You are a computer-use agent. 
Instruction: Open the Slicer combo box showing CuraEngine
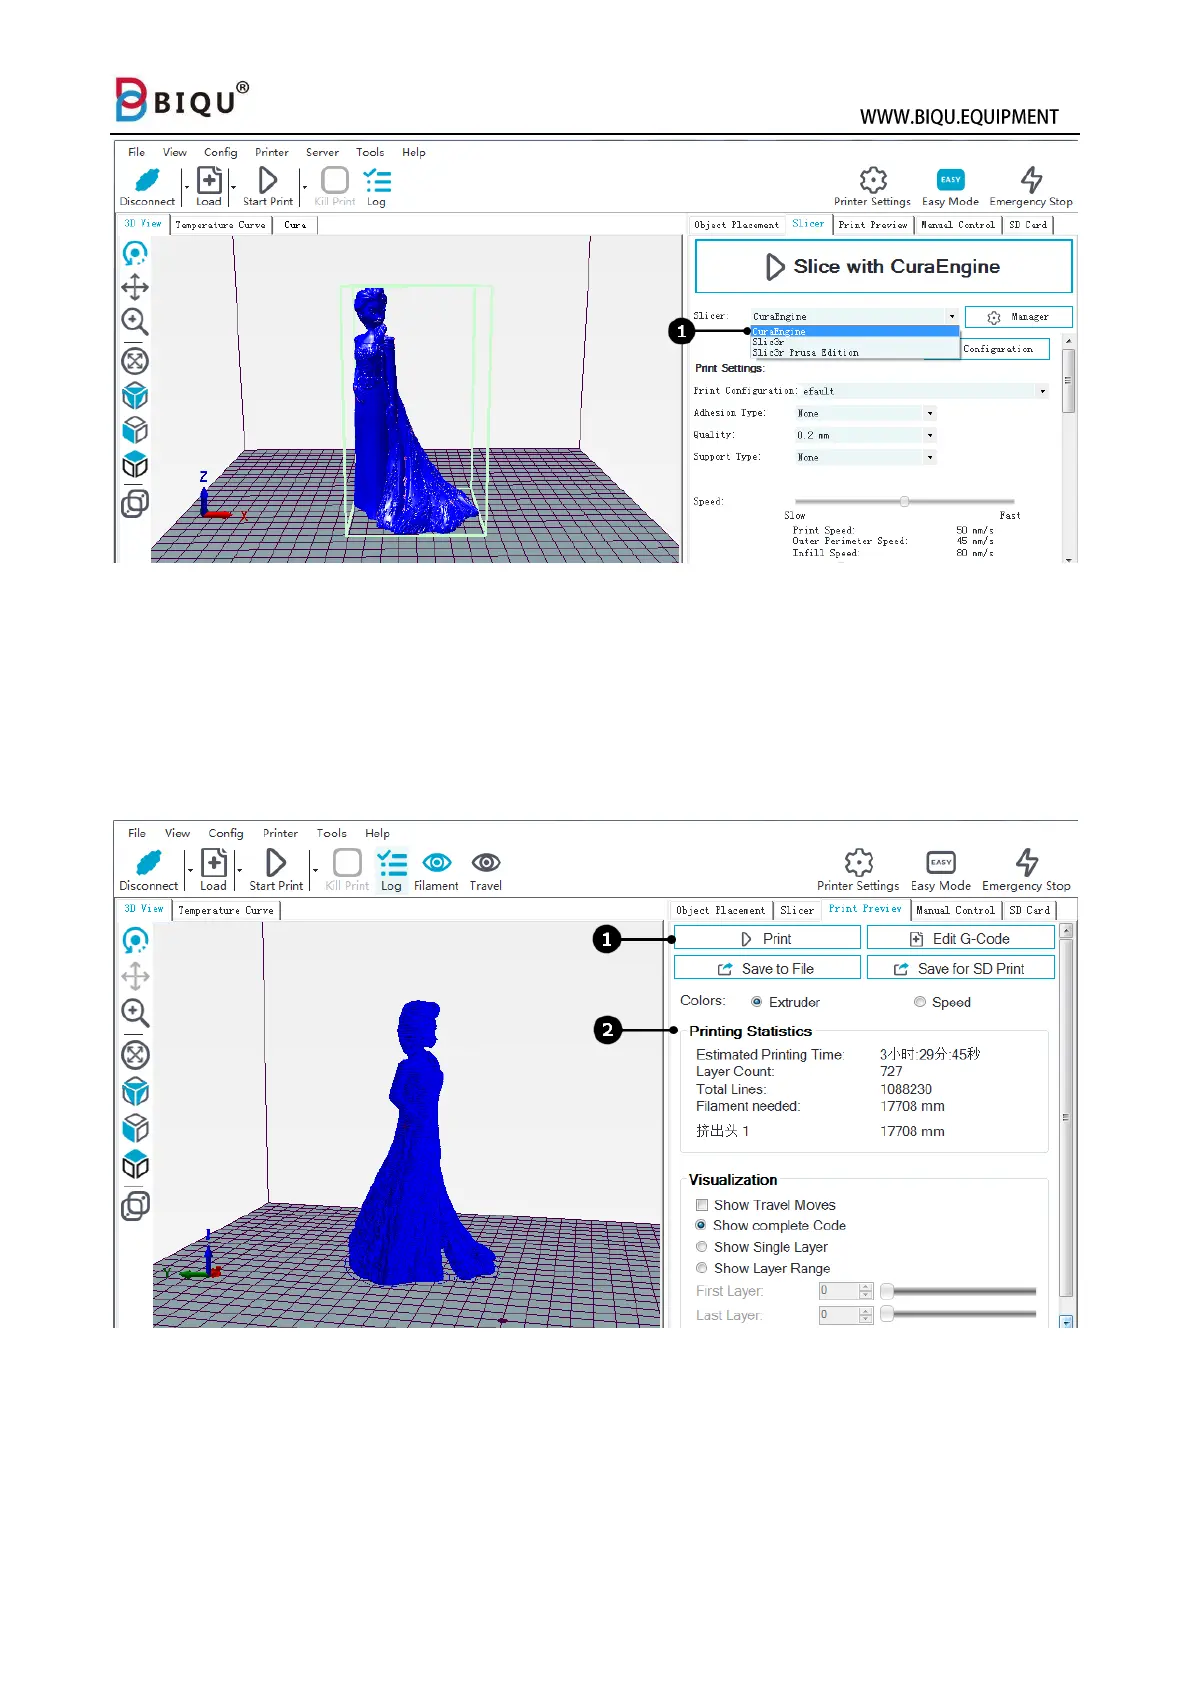854,316
